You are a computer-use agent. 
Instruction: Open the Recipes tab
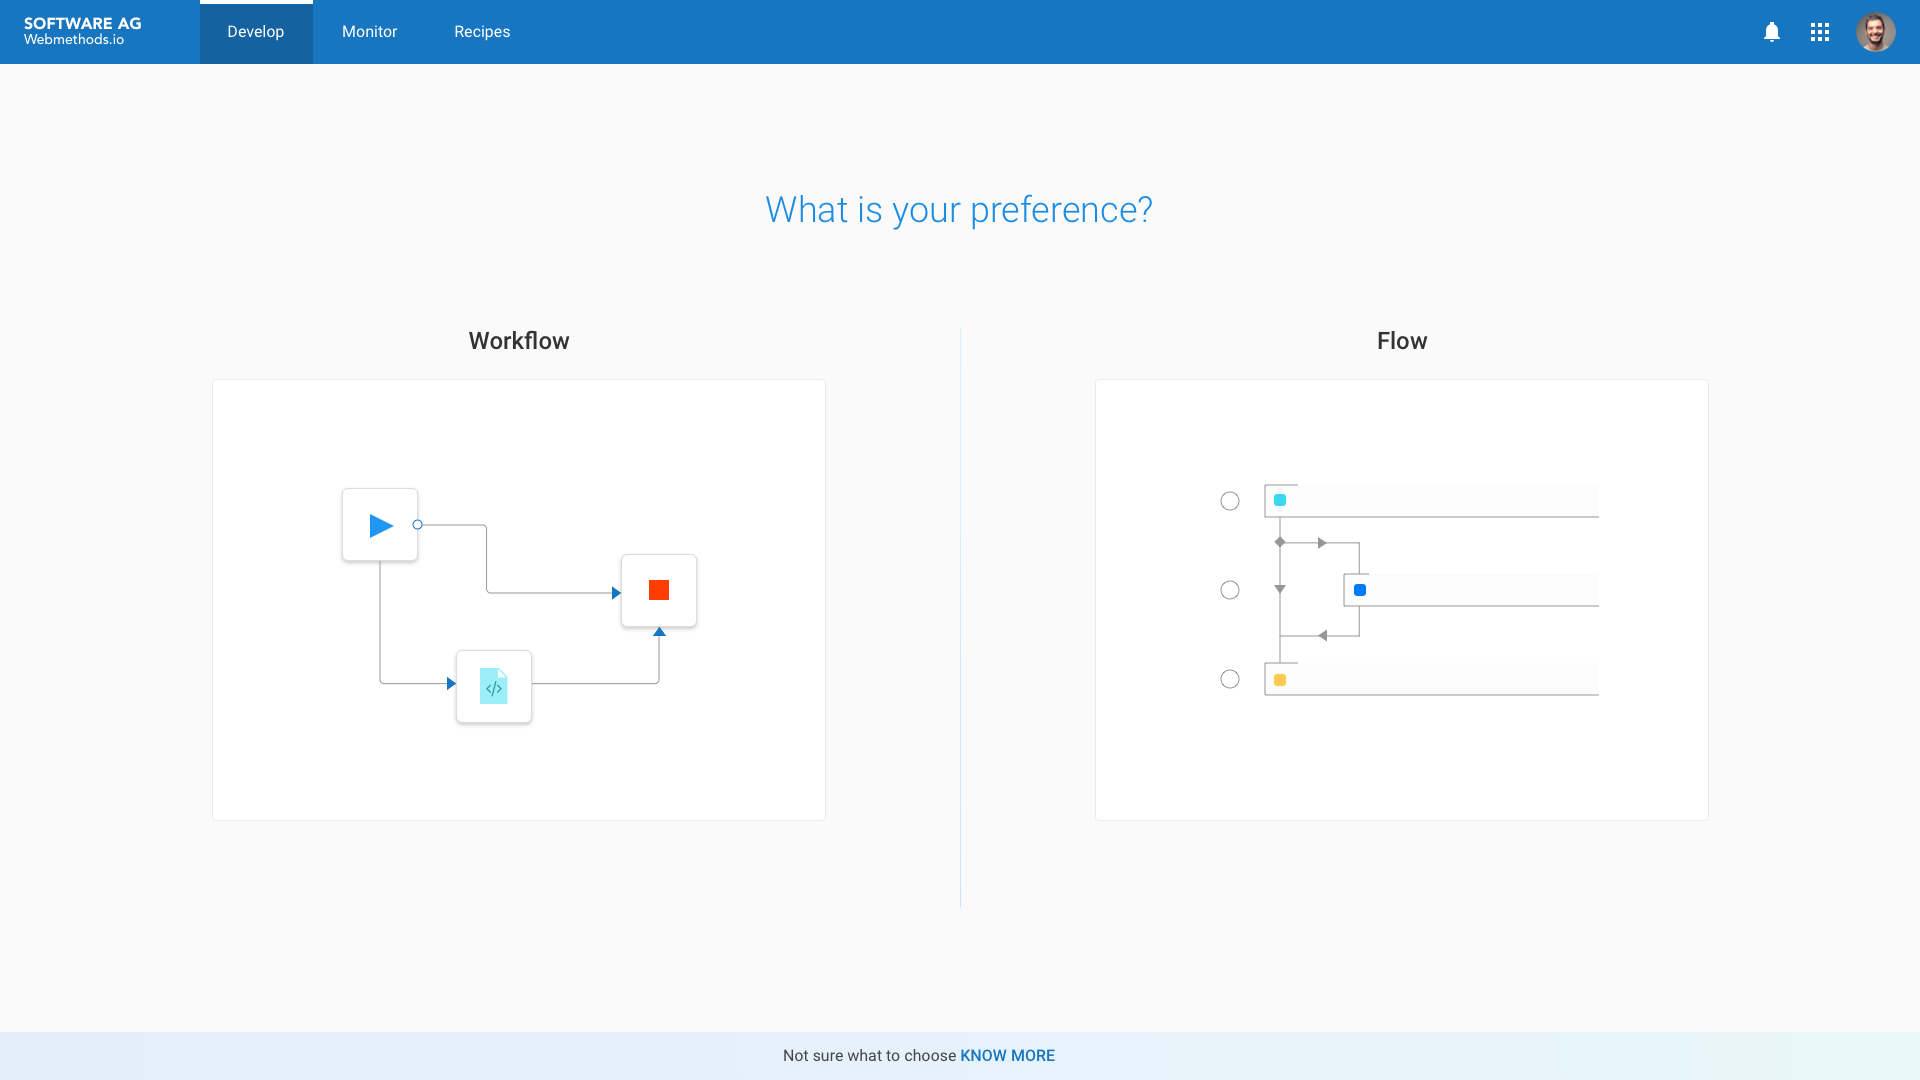482,32
